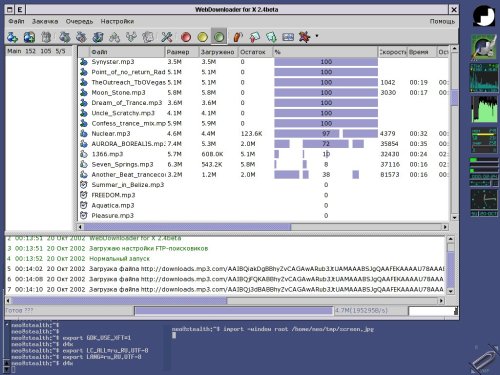
Task: Open the small toolbar overflow arrow
Action: [x=317, y=36]
